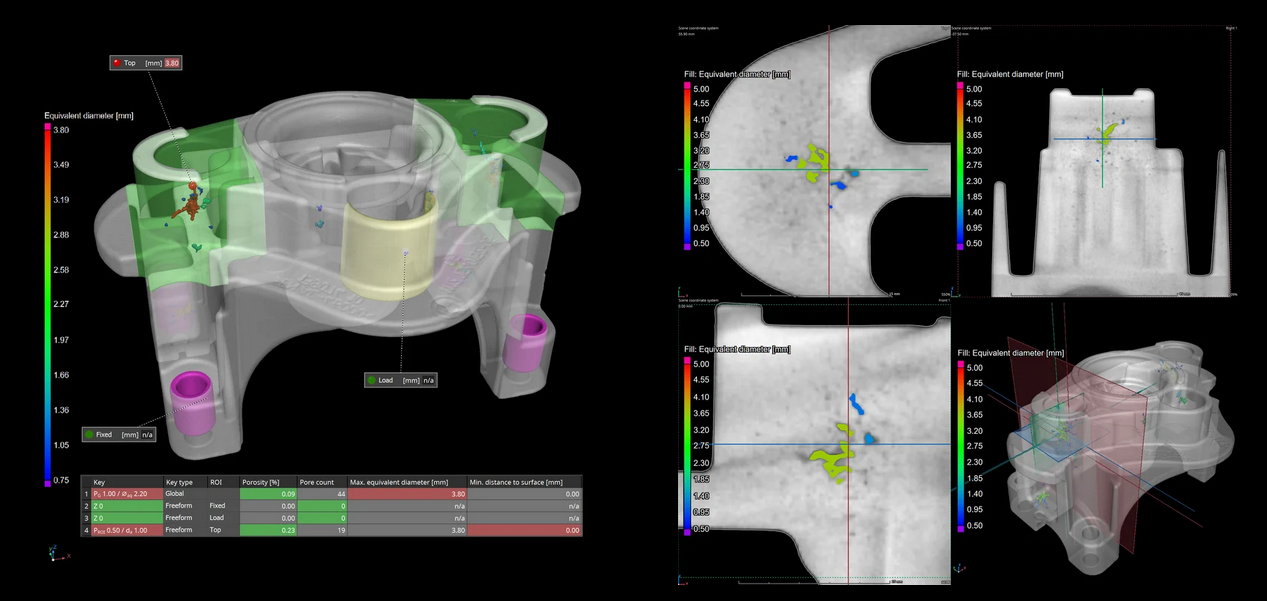1267x601 pixels.
Task: Click the Equivalent diameter color bar in 3D view
Action: (47, 300)
